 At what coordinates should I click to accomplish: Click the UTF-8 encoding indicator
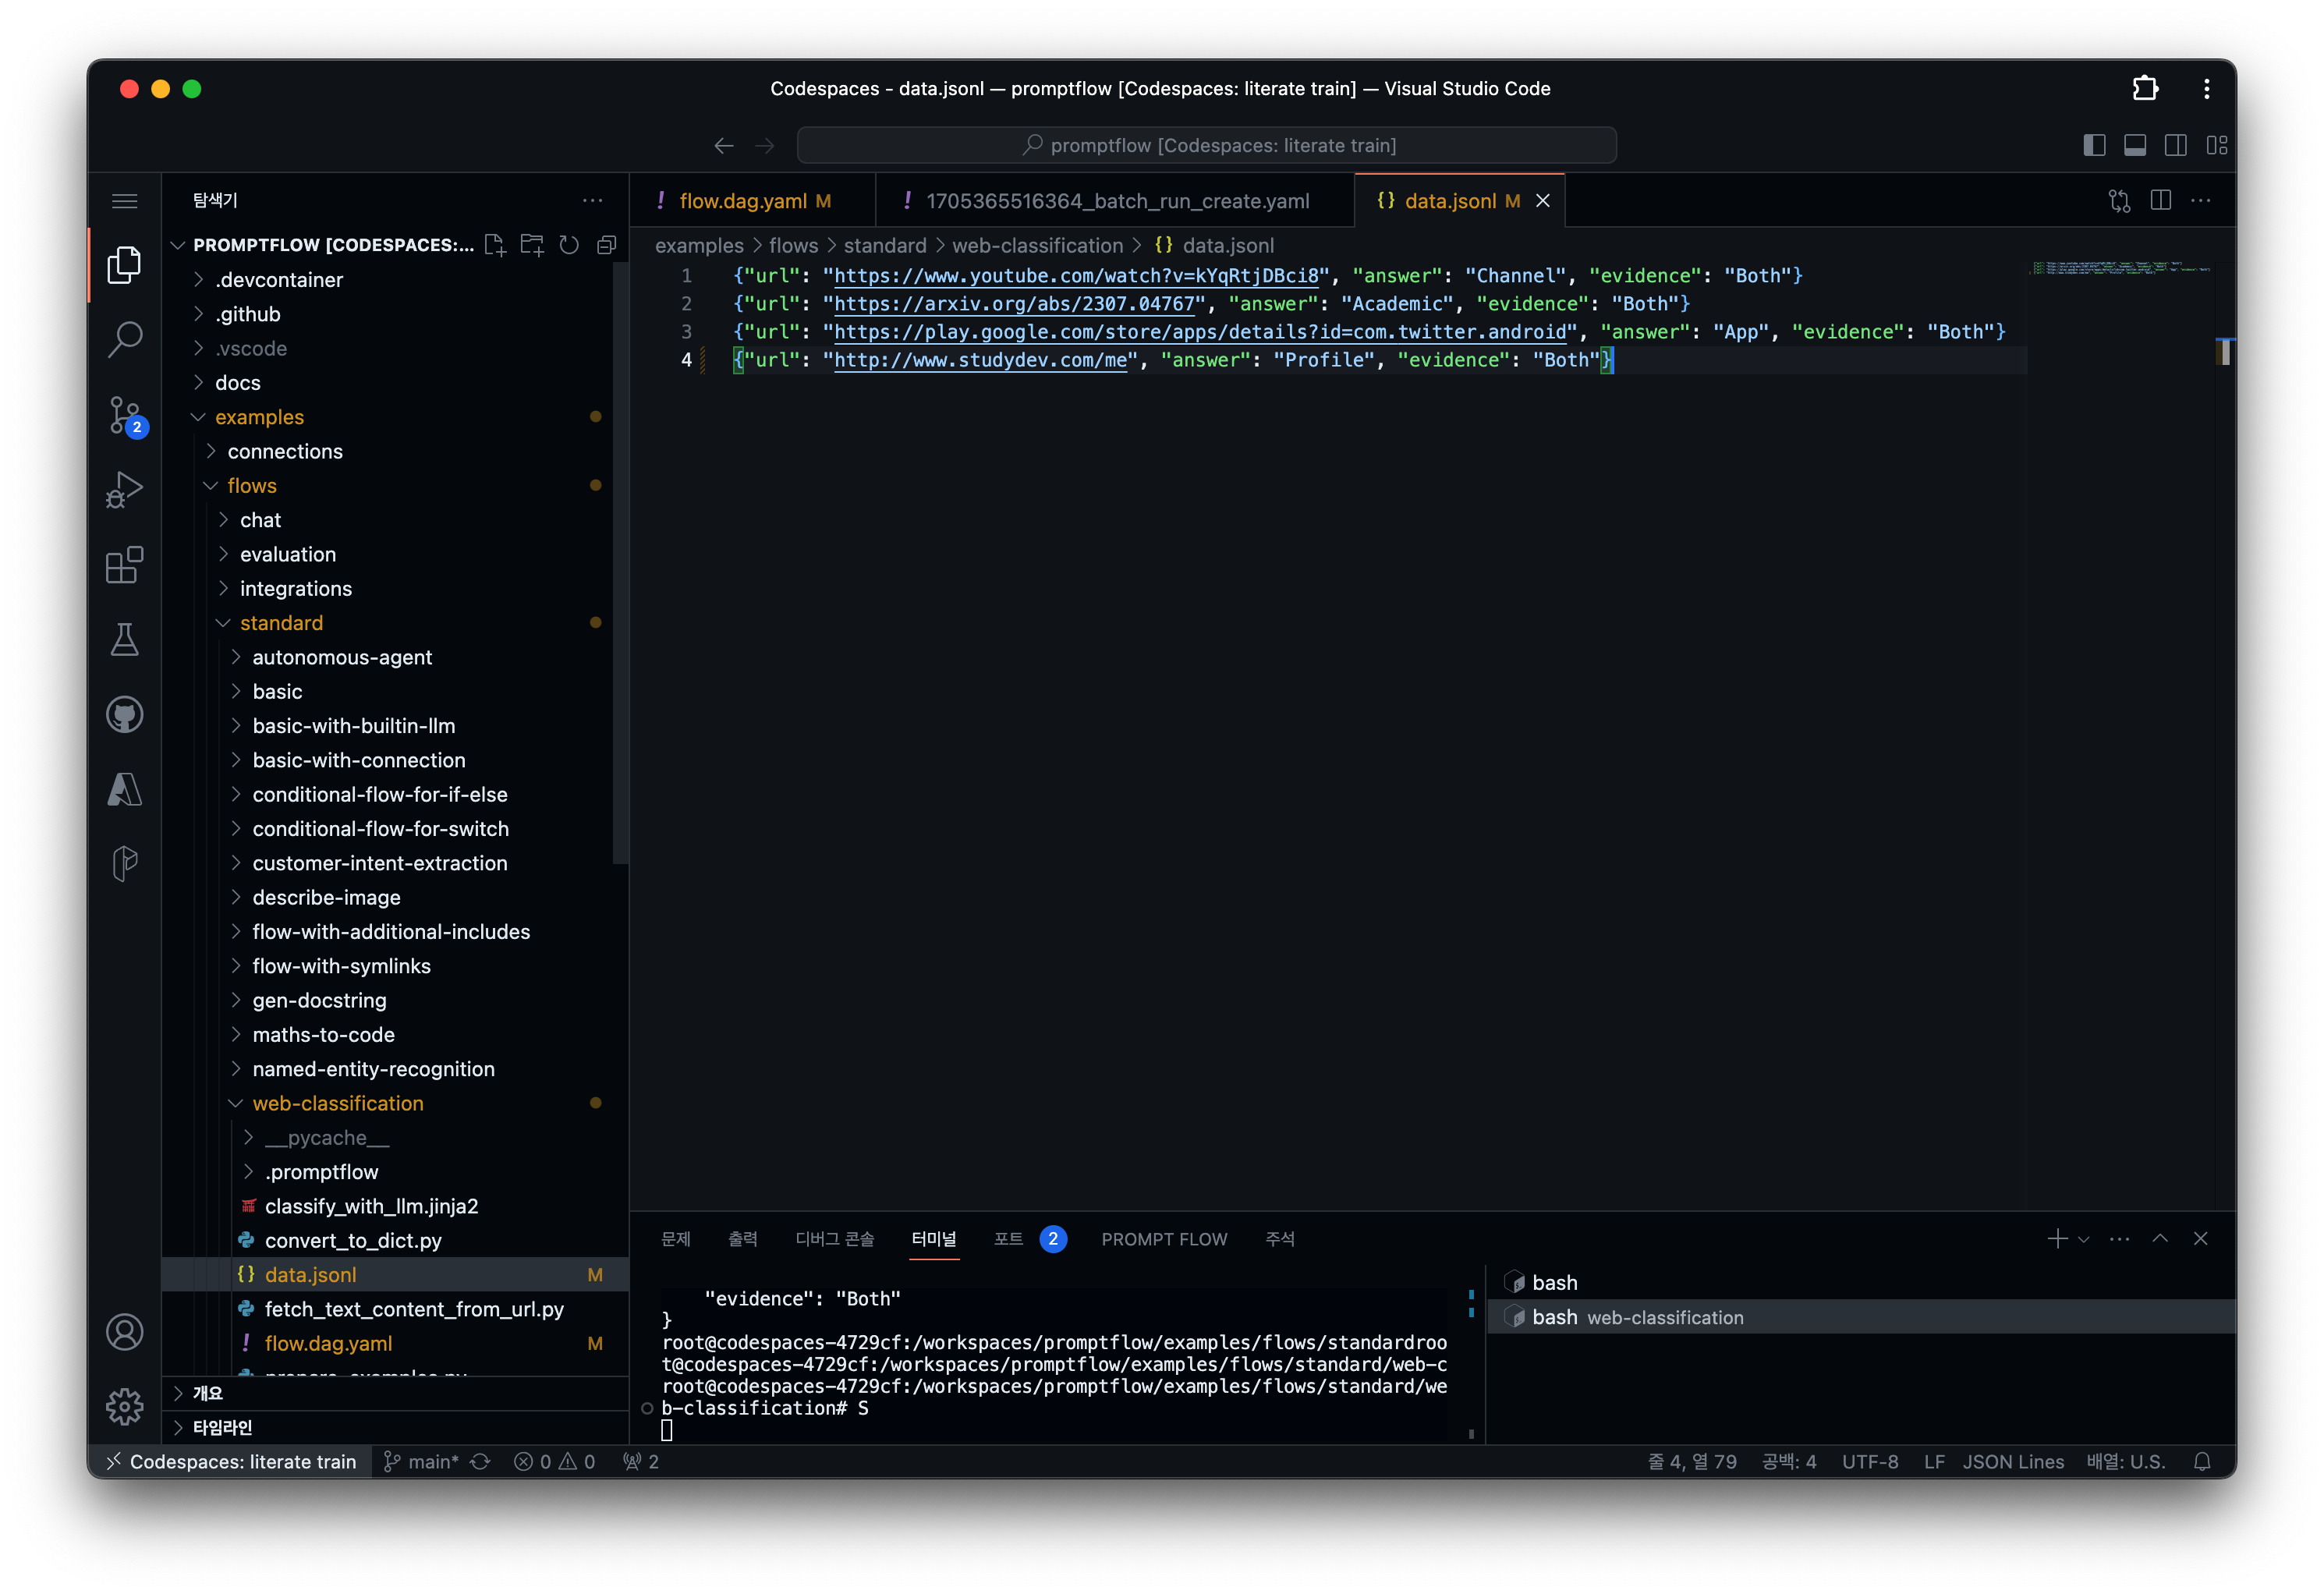coord(1869,1461)
